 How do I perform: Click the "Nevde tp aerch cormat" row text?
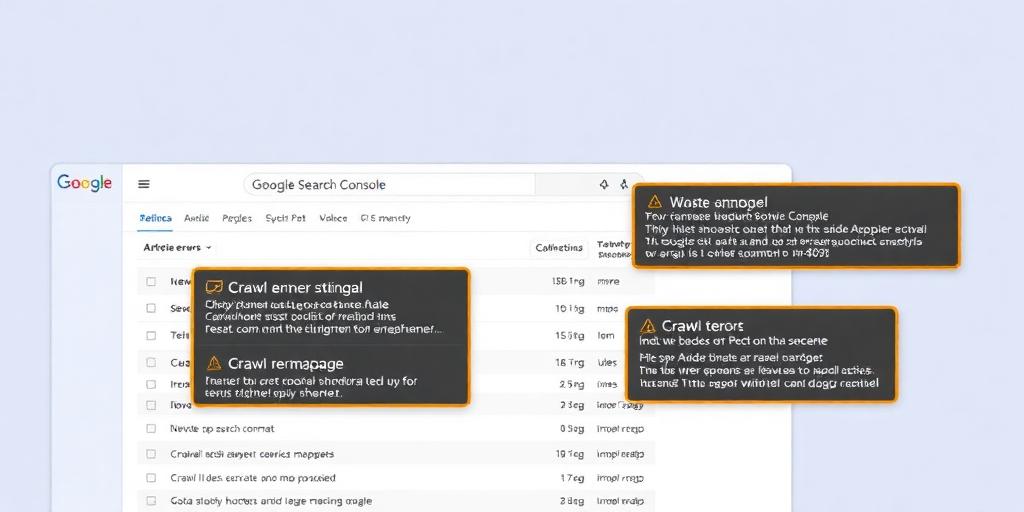pos(222,429)
